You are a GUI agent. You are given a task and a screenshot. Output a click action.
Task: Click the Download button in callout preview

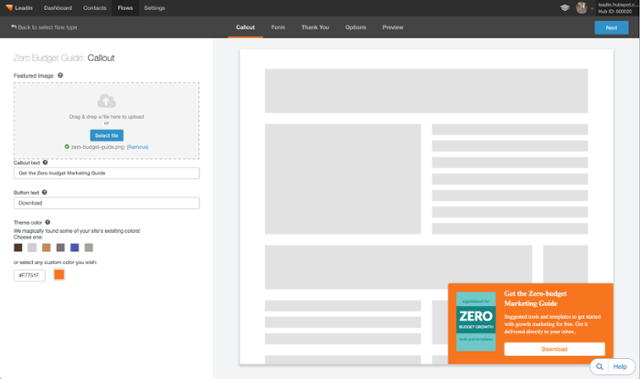[554, 349]
